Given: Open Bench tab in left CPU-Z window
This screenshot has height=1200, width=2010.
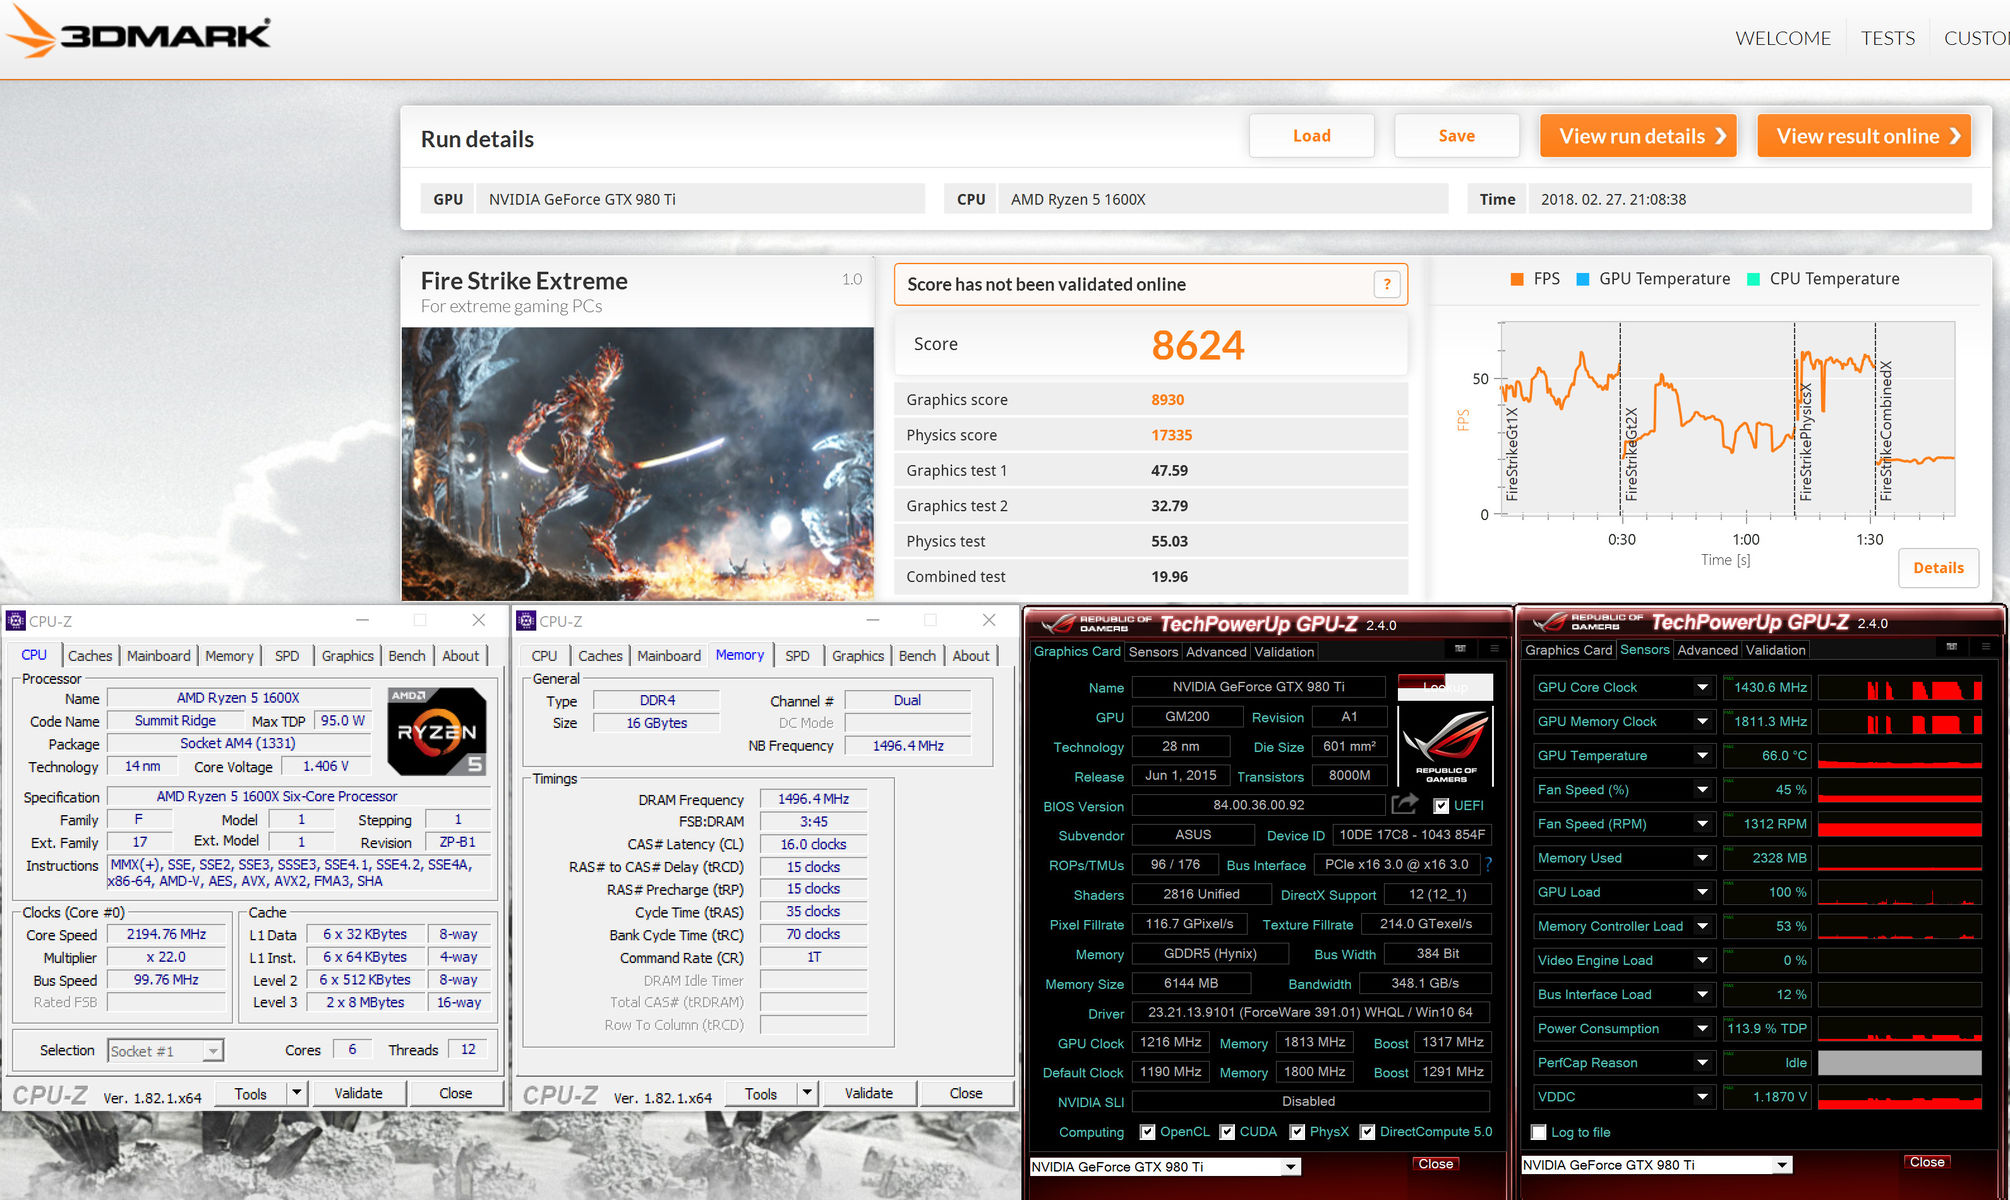Looking at the screenshot, I should pyautogui.click(x=407, y=655).
